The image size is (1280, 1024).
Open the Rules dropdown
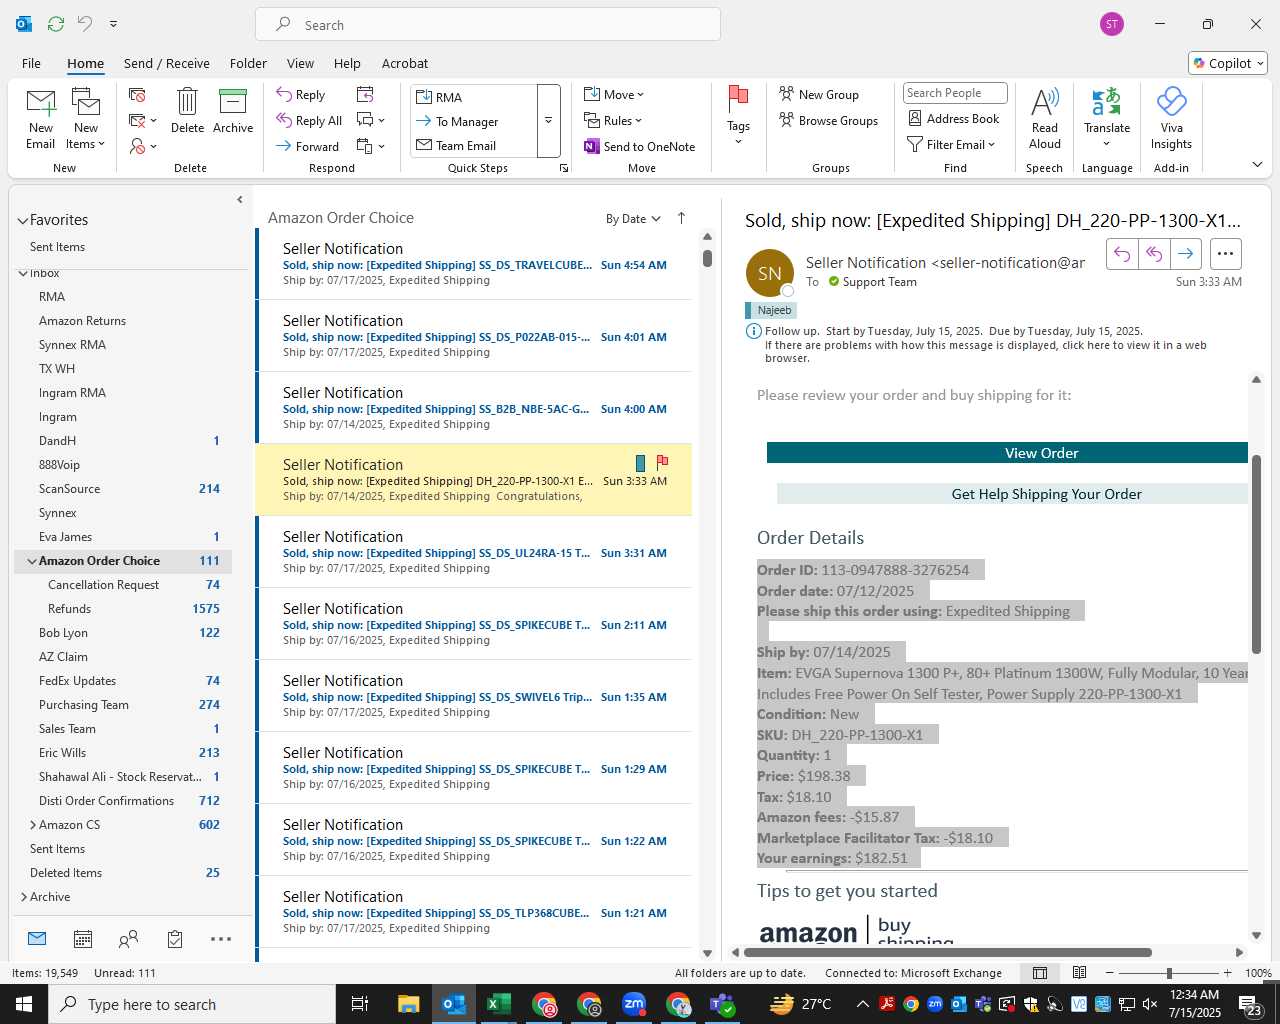click(x=613, y=120)
